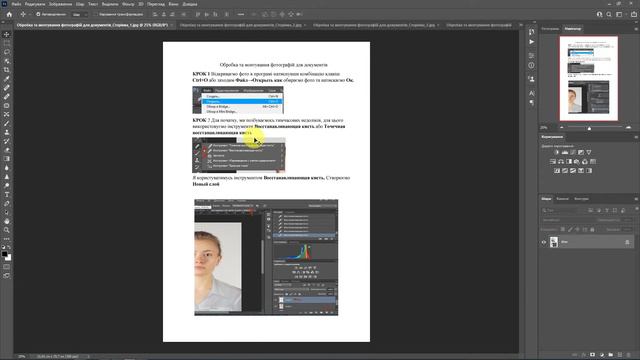
Task: Open the Move tool preset picker arrow
Action: pos(30,14)
